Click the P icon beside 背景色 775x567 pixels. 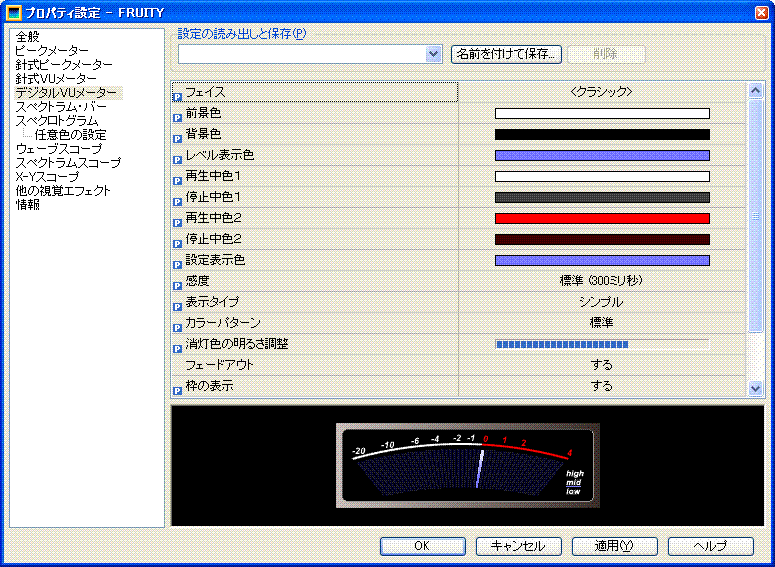(178, 139)
